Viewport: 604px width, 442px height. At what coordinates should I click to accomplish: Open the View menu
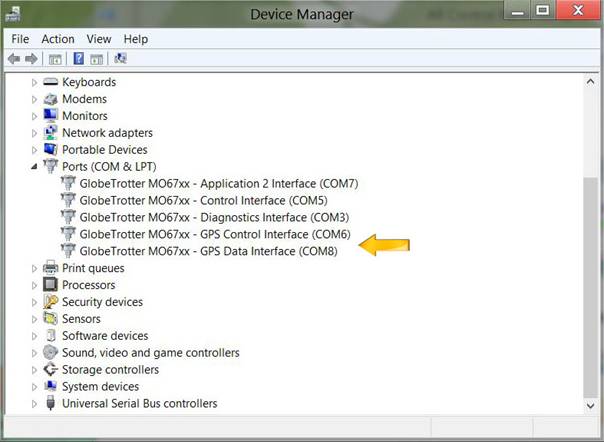(99, 39)
